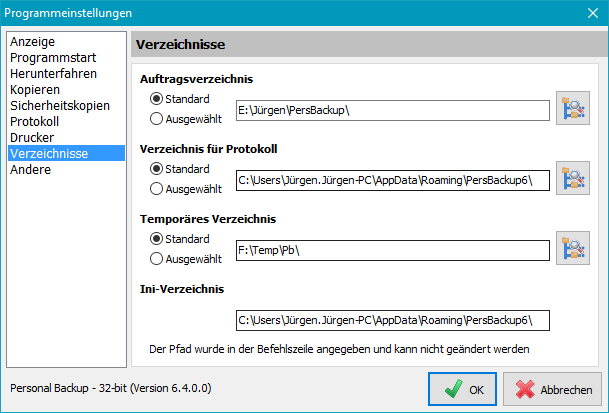This screenshot has height=413, width=609.
Task: Browse folder for Auftragsverzeichnis
Action: point(573,108)
